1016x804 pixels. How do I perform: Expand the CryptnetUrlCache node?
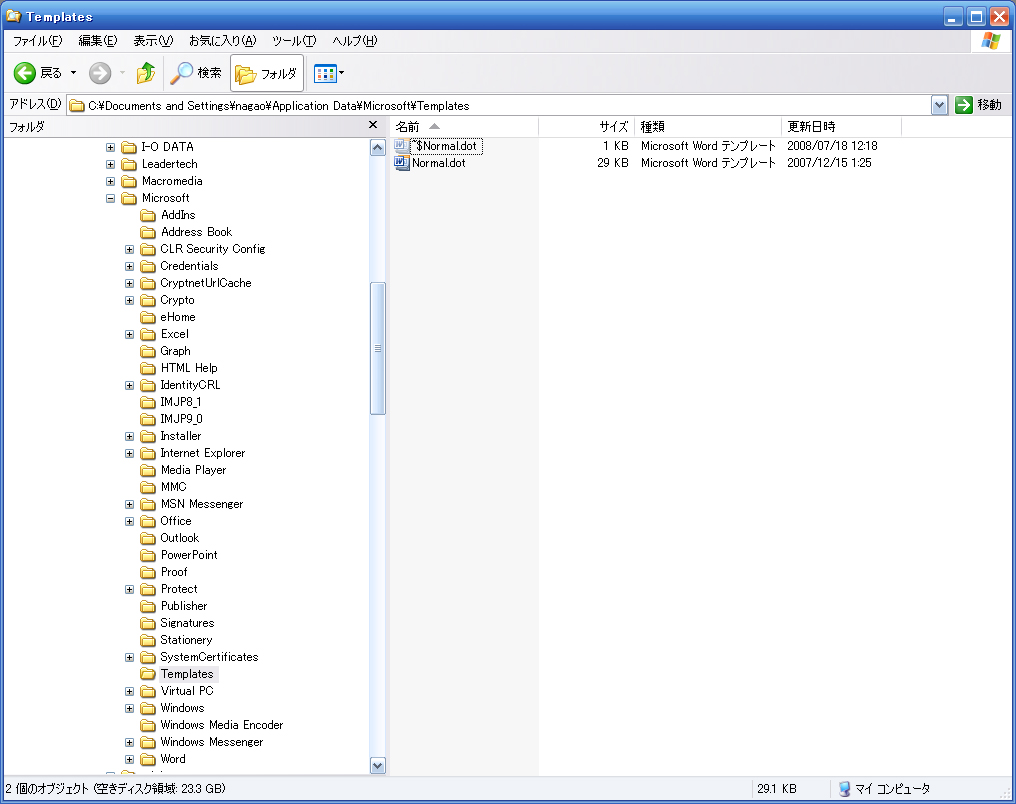pos(130,283)
